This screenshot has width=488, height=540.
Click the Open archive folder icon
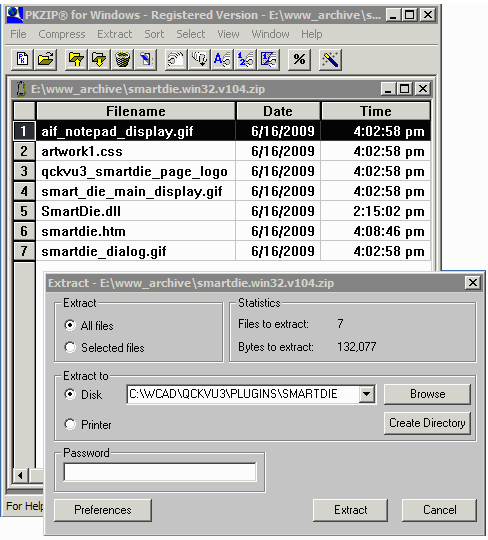click(x=45, y=60)
